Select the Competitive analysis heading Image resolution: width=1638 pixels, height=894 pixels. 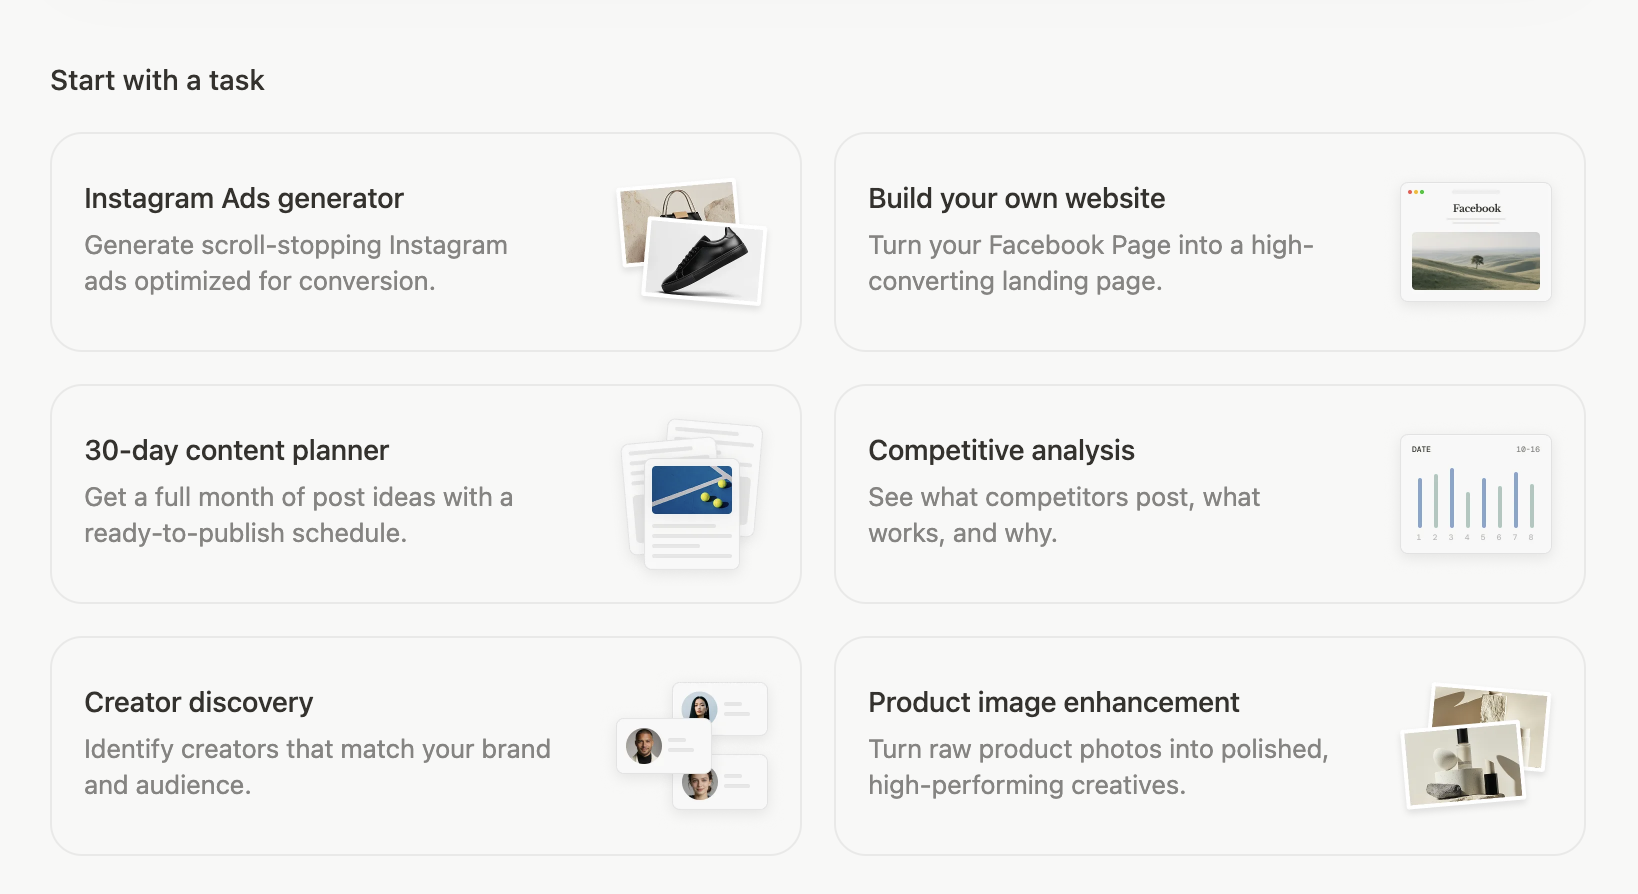pyautogui.click(x=1001, y=450)
